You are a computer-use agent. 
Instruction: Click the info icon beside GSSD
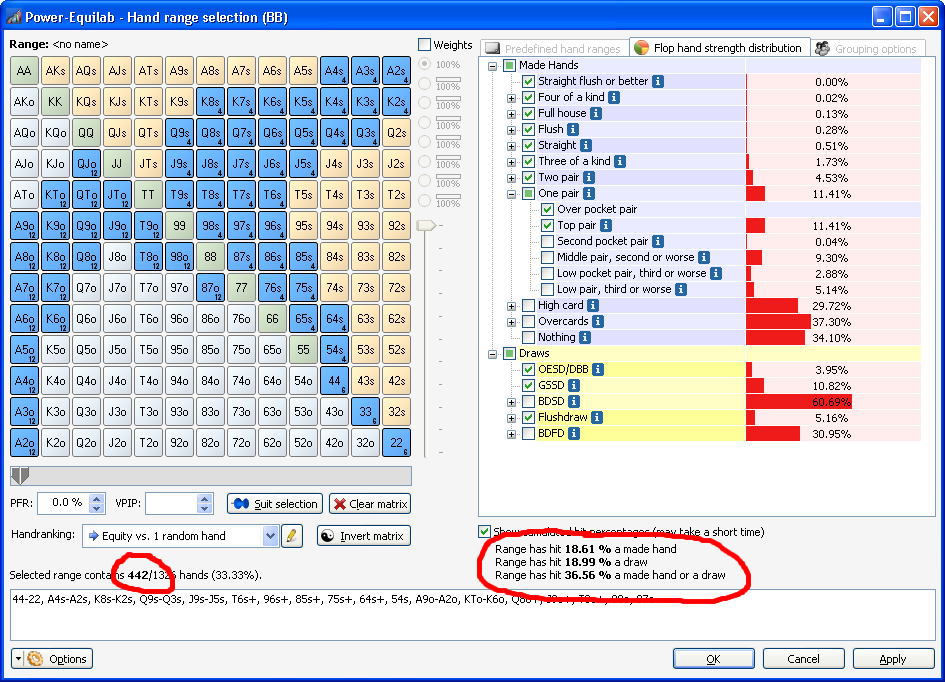574,385
